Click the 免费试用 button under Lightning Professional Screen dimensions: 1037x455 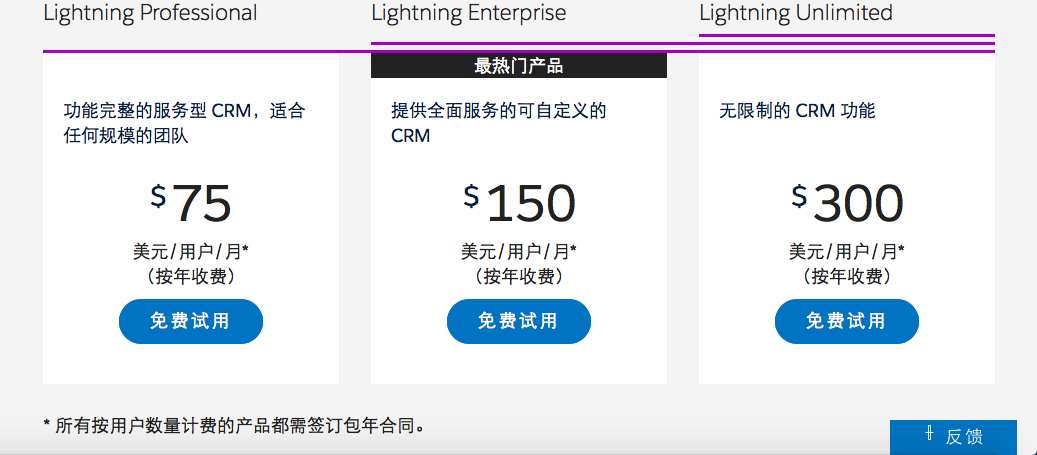[x=191, y=321]
